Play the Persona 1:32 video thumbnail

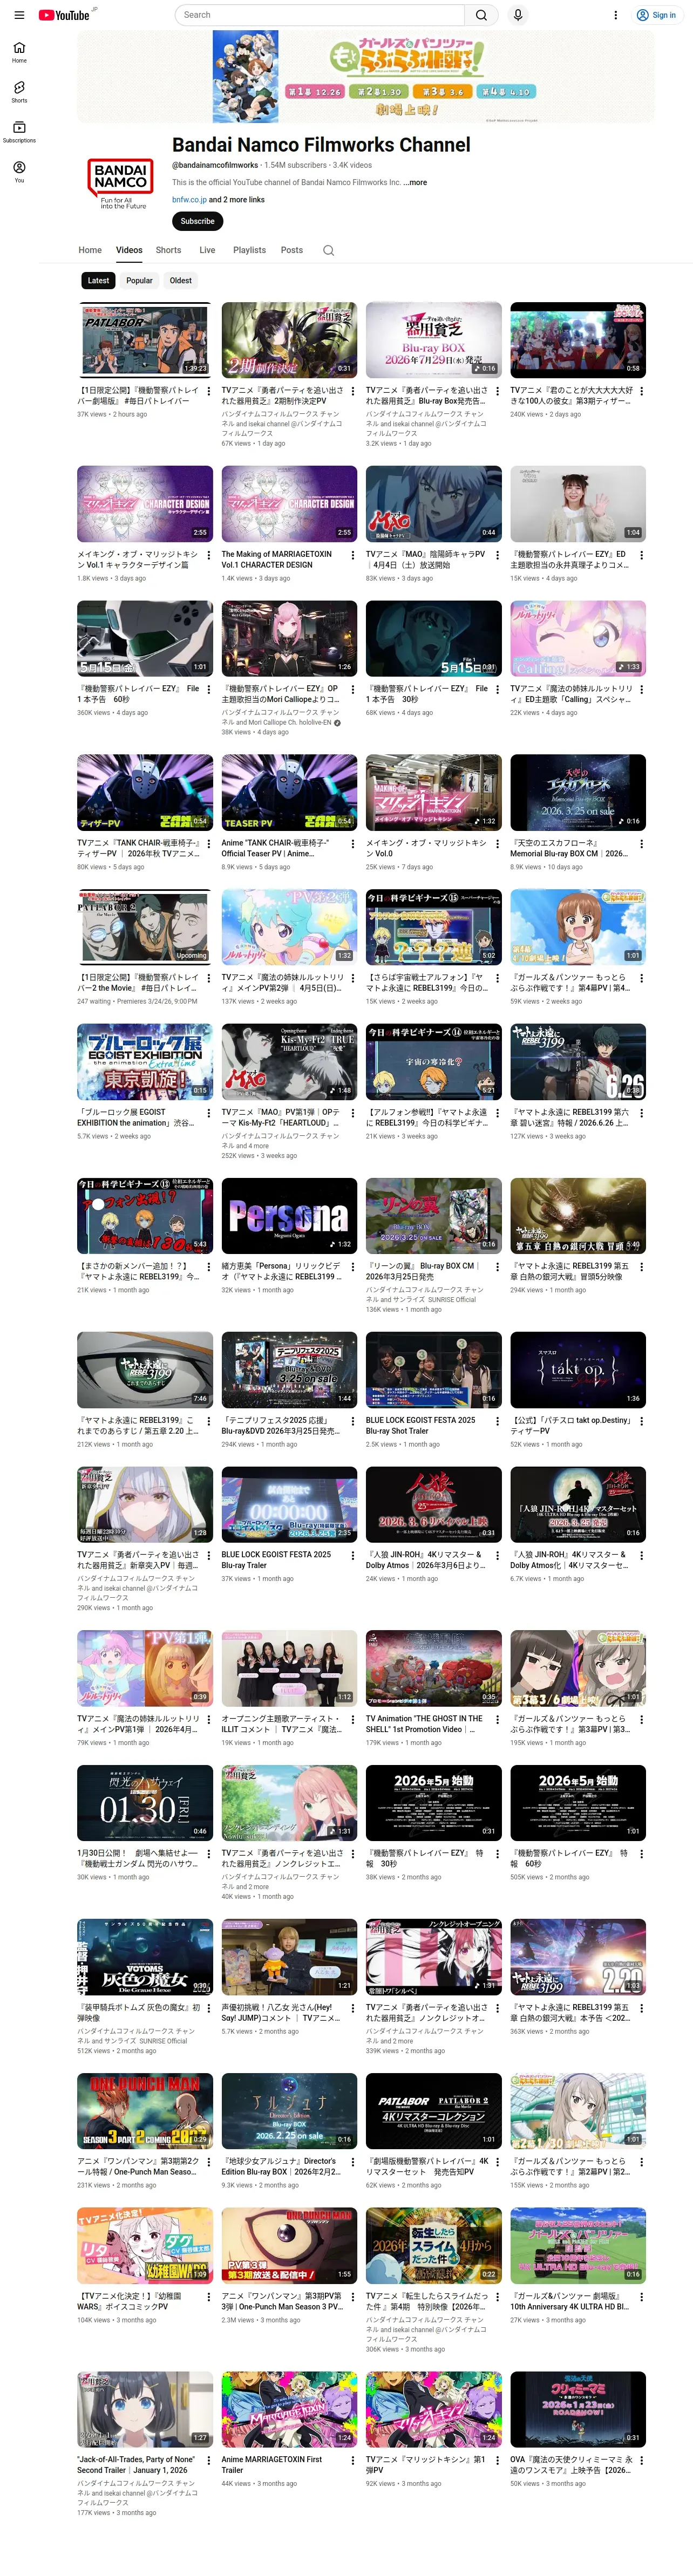(x=289, y=1216)
